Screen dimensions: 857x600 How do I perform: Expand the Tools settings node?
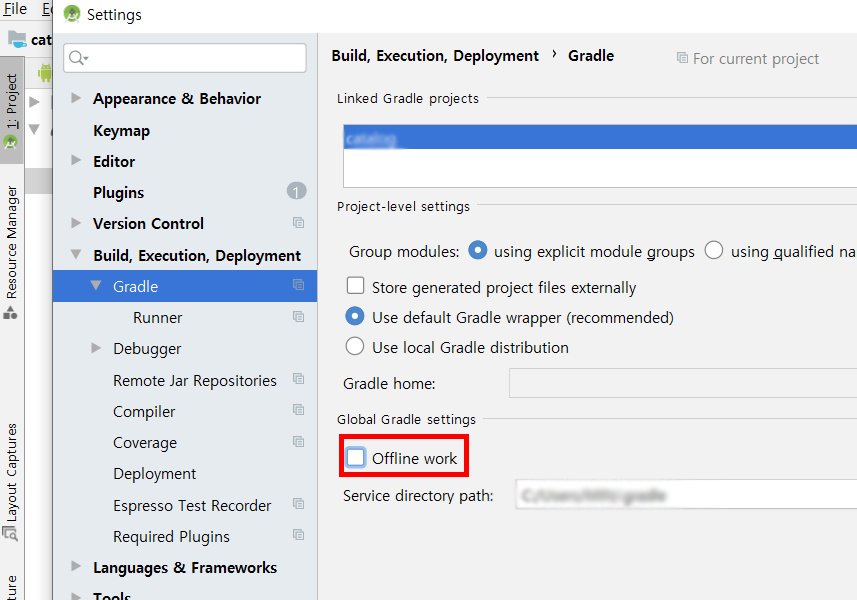click(76, 596)
